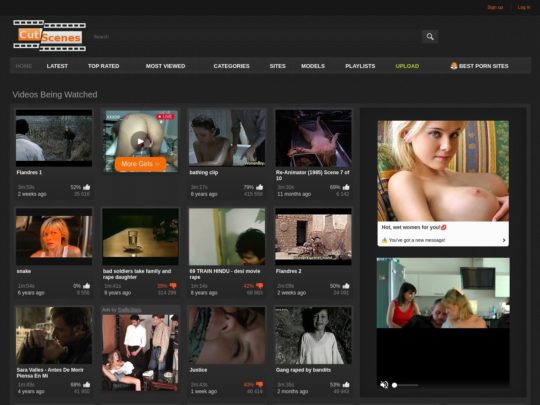
Task: Click the thumbs-up icon for snake video
Action: pos(86,286)
